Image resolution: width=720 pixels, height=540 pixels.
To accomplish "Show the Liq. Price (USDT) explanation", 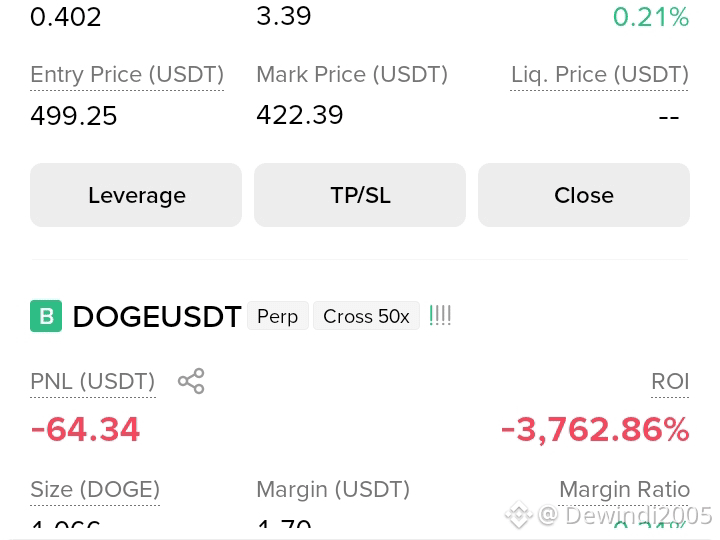I will click(x=600, y=75).
